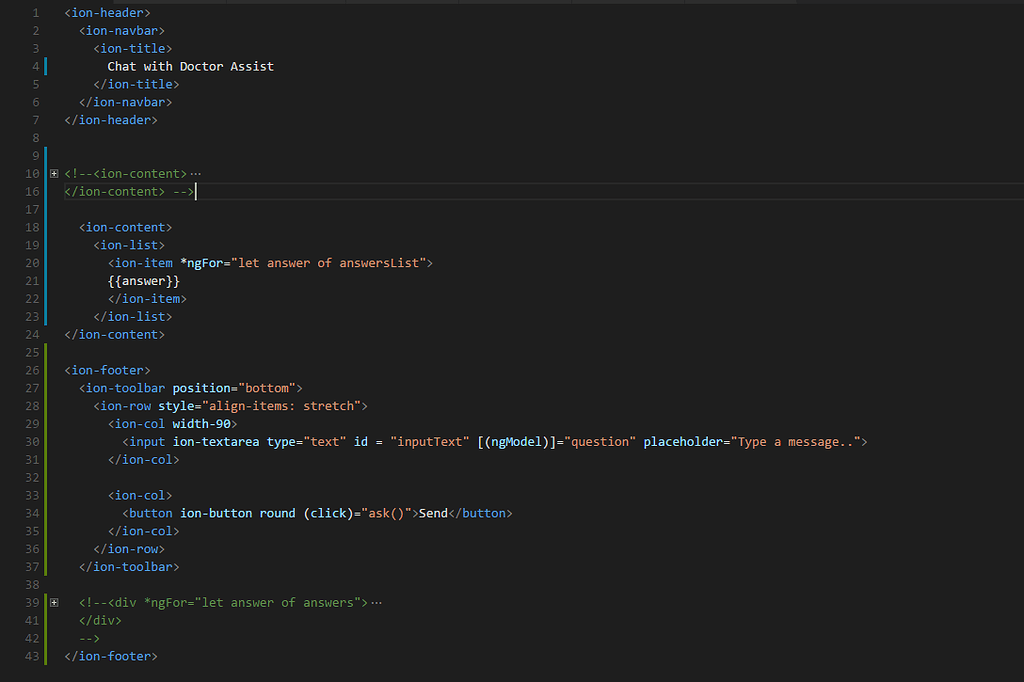Click the closing </ion-title> tag
1024x682 pixels.
click(136, 84)
